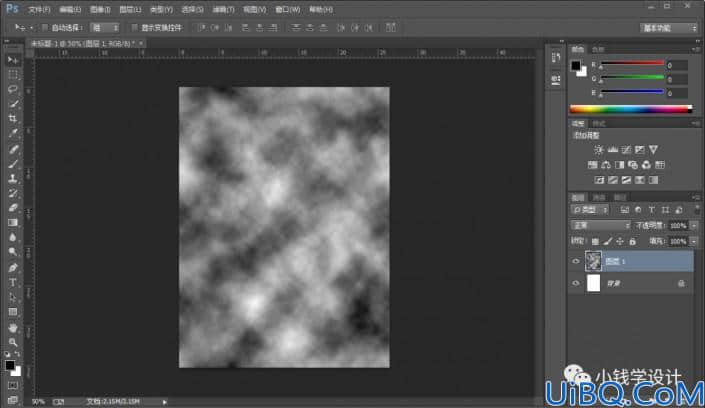Open the layer blend mode dropdown

601,225
